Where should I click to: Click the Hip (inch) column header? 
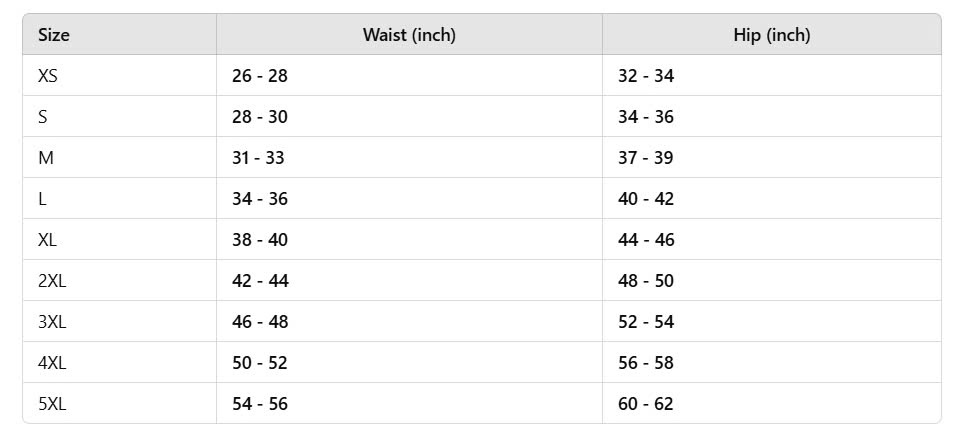(771, 35)
